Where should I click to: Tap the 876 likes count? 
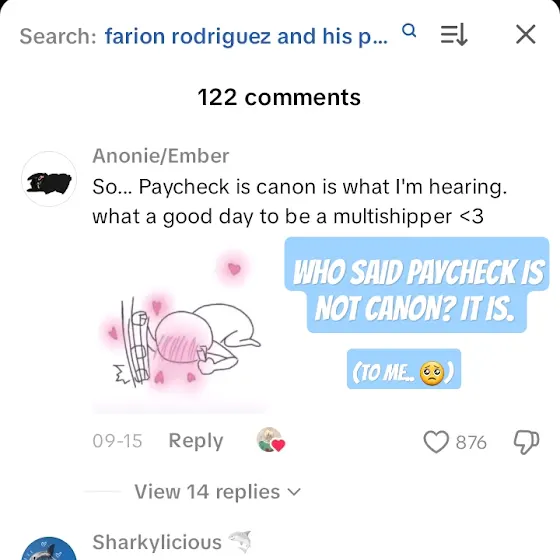[x=471, y=442]
